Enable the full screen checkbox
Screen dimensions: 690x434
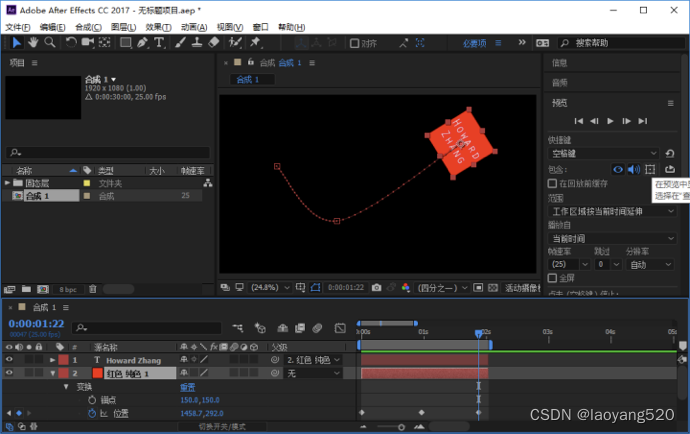(552, 278)
